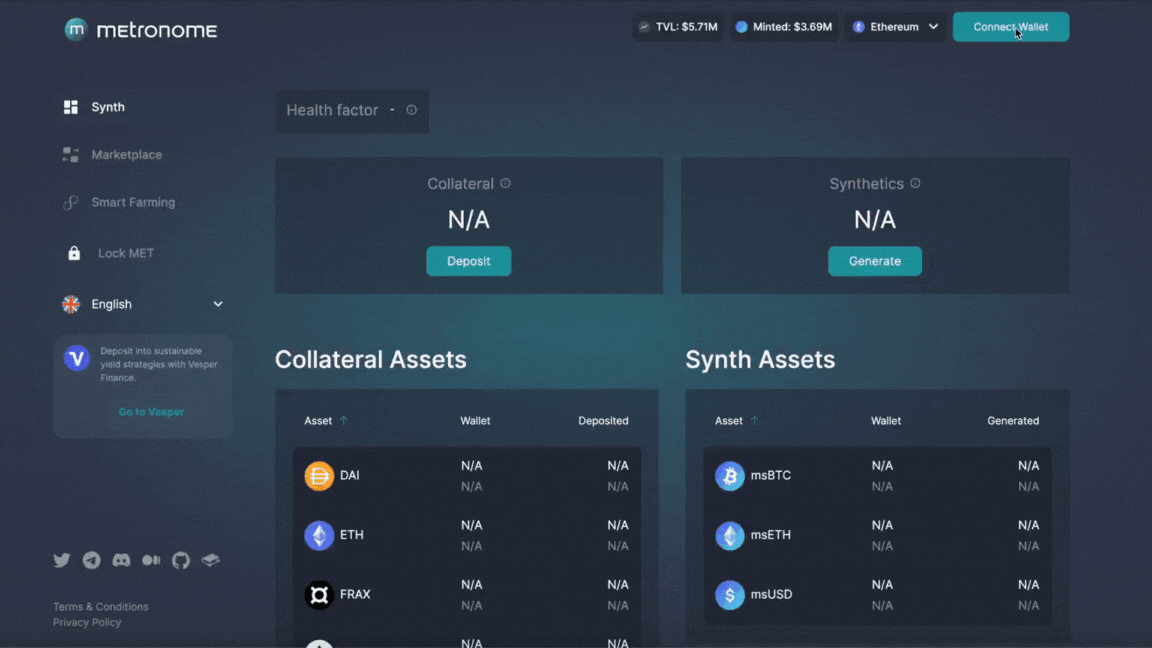Select the Smart Farming icon
The width and height of the screenshot is (1152, 648).
(x=71, y=203)
